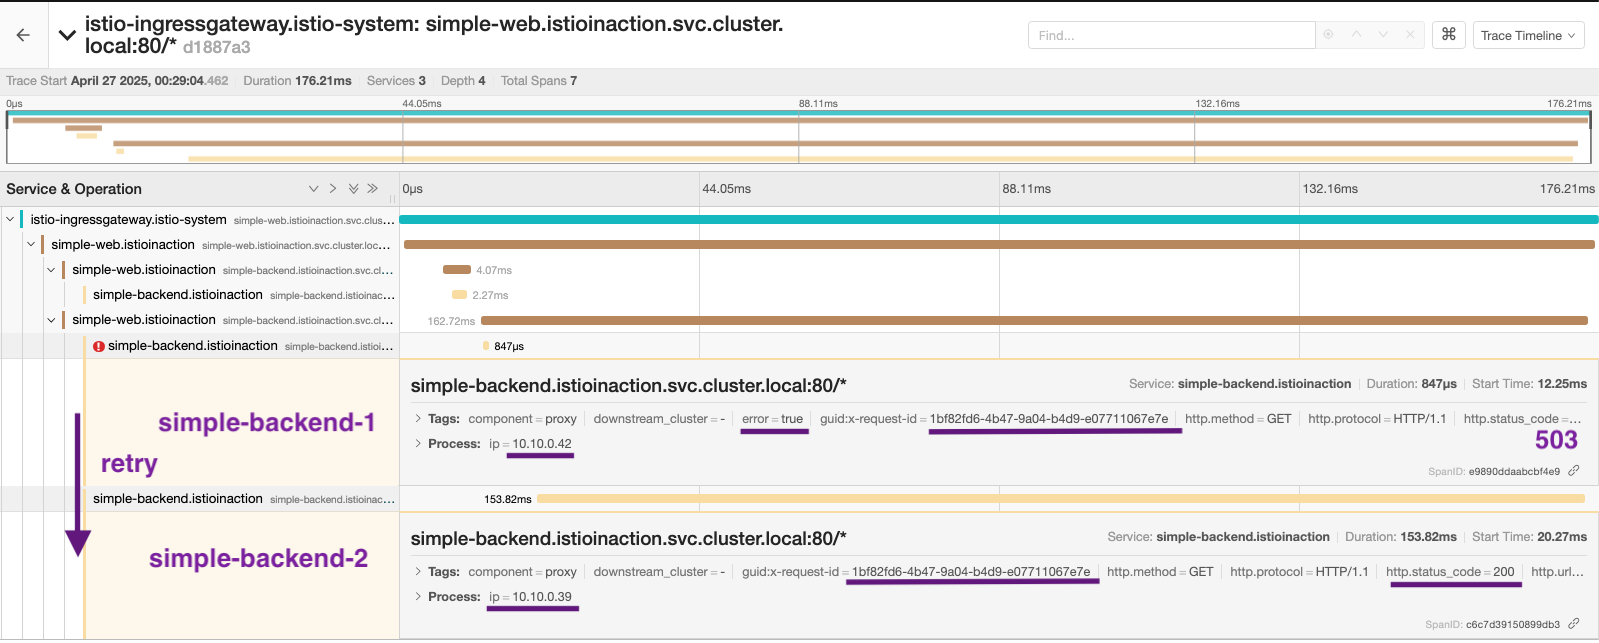1599x643 pixels.
Task: Click 'http.method = GET' in the 847µs span
Action: [1238, 419]
